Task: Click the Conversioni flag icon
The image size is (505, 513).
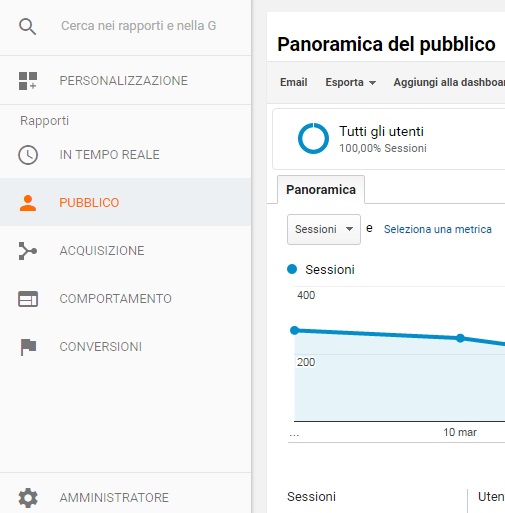Action: pyautogui.click(x=28, y=347)
